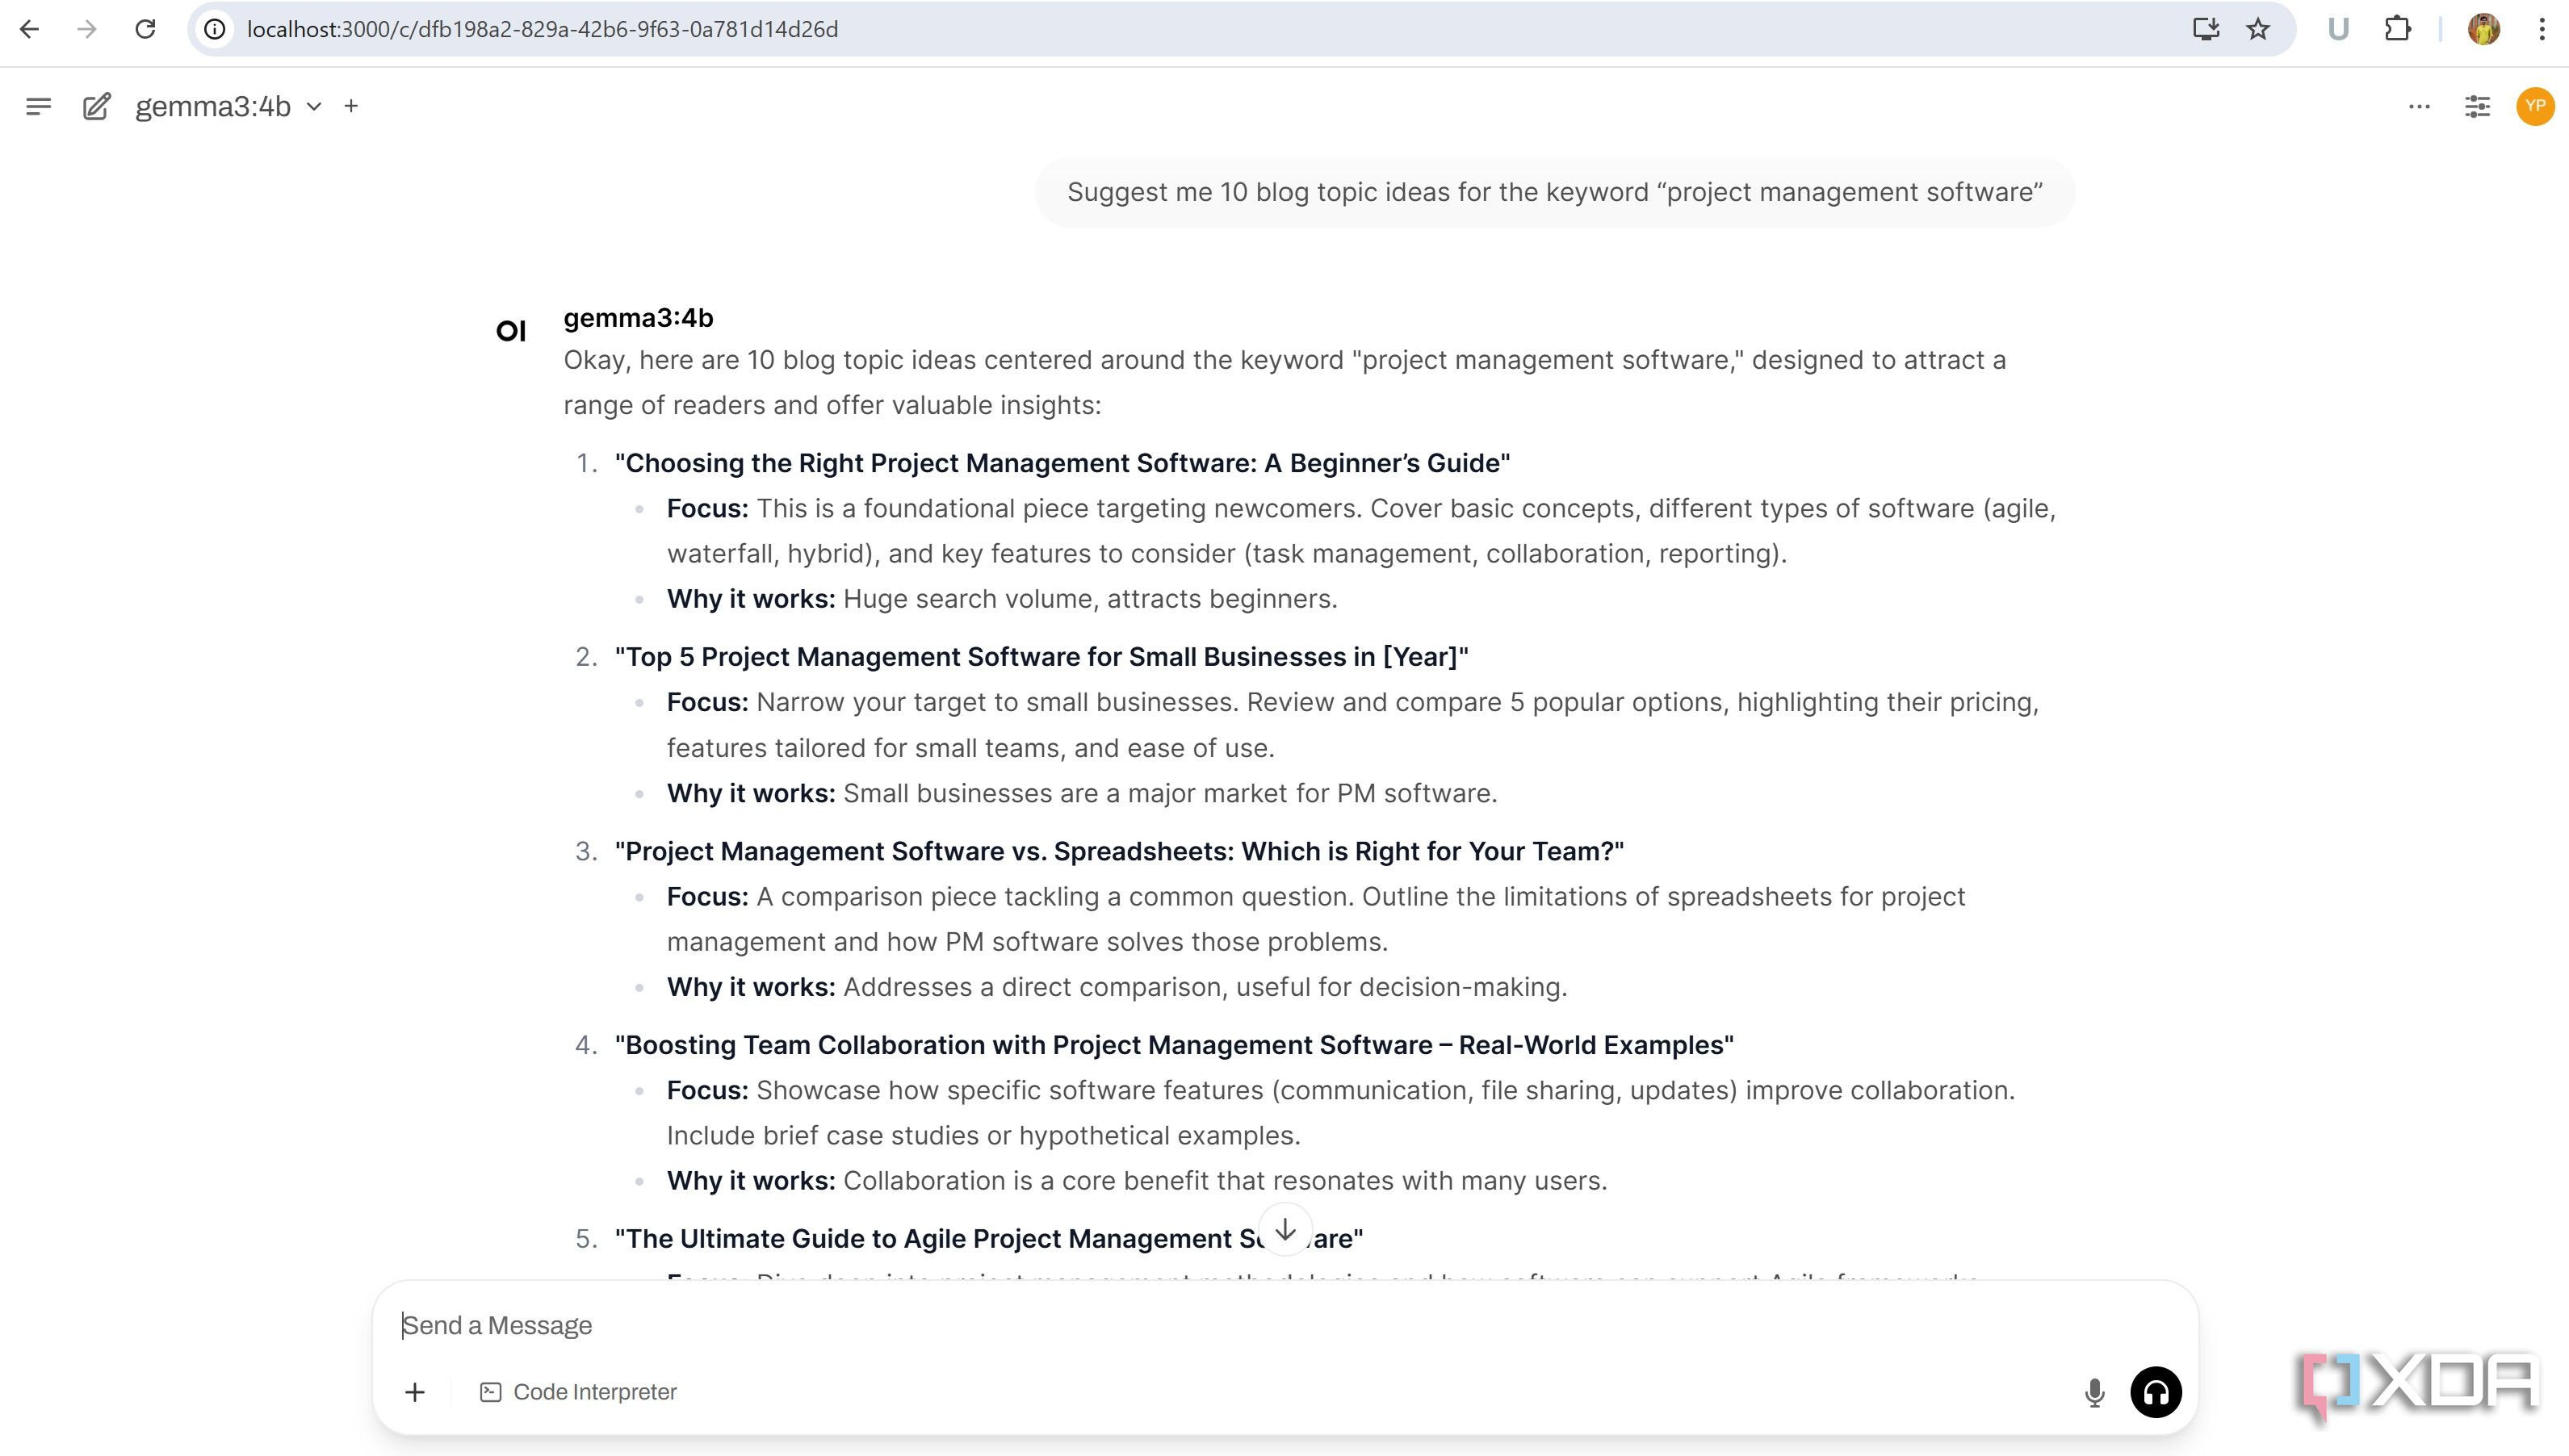Click text "Huge search volume, attracts beginners."
This screenshot has height=1456, width=2569.
(1090, 599)
